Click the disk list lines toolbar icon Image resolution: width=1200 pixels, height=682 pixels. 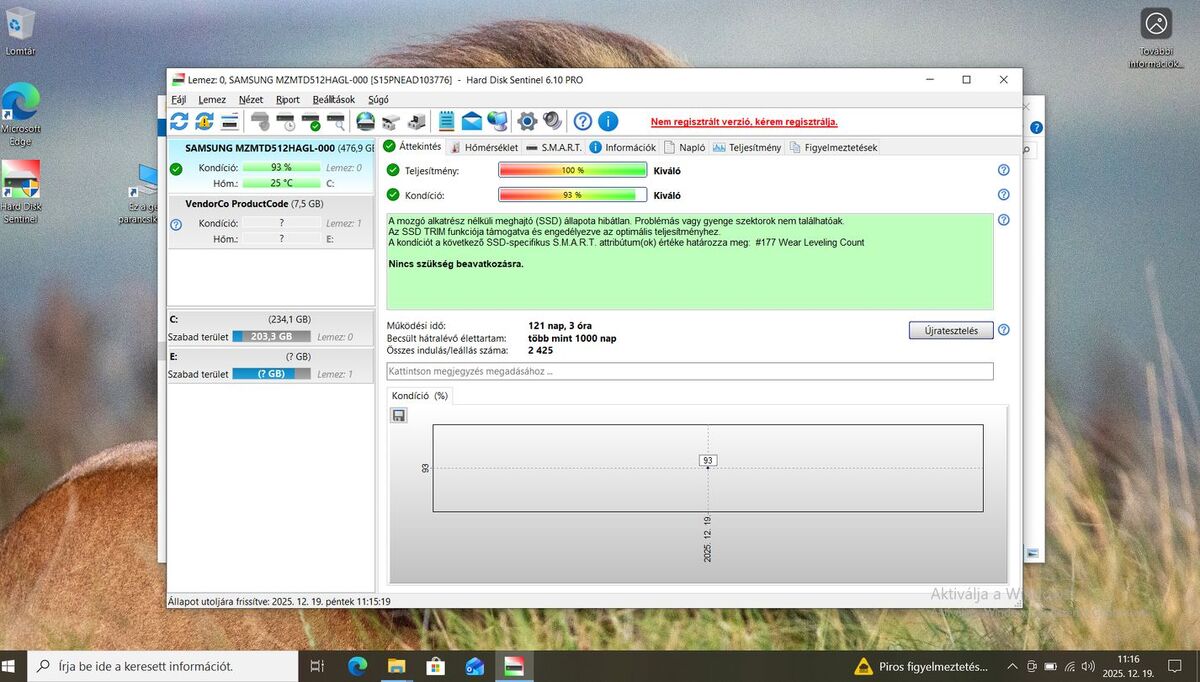(230, 121)
